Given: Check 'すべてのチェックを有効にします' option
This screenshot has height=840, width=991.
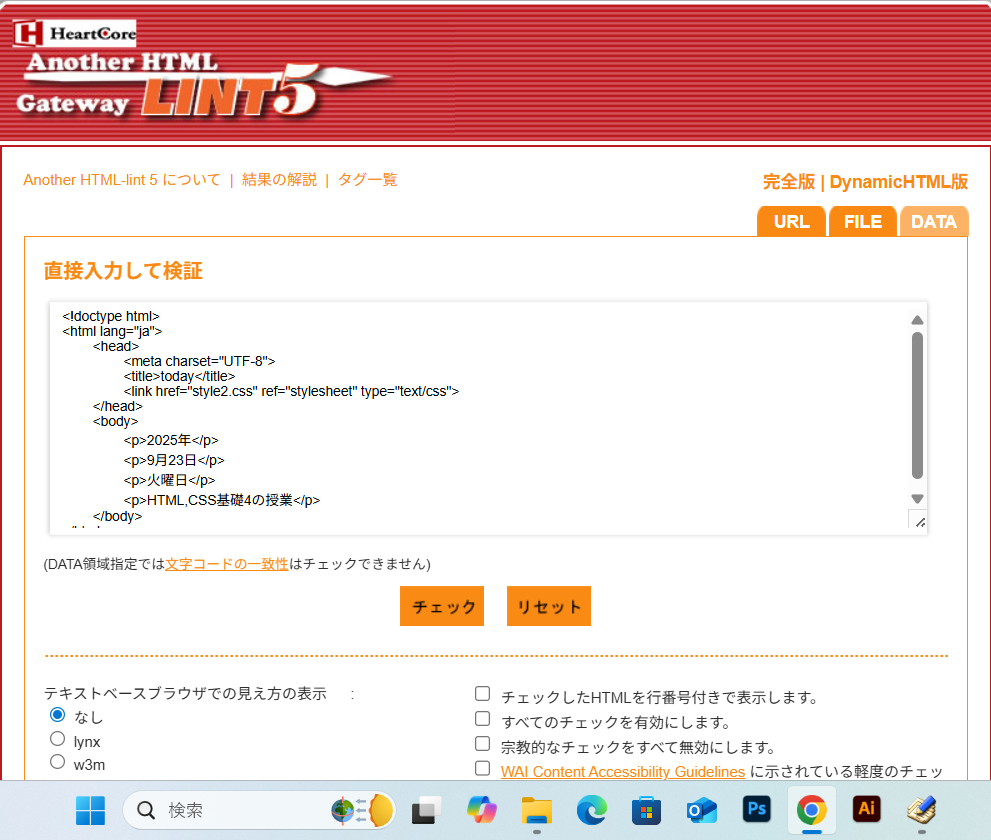Looking at the screenshot, I should (483, 719).
